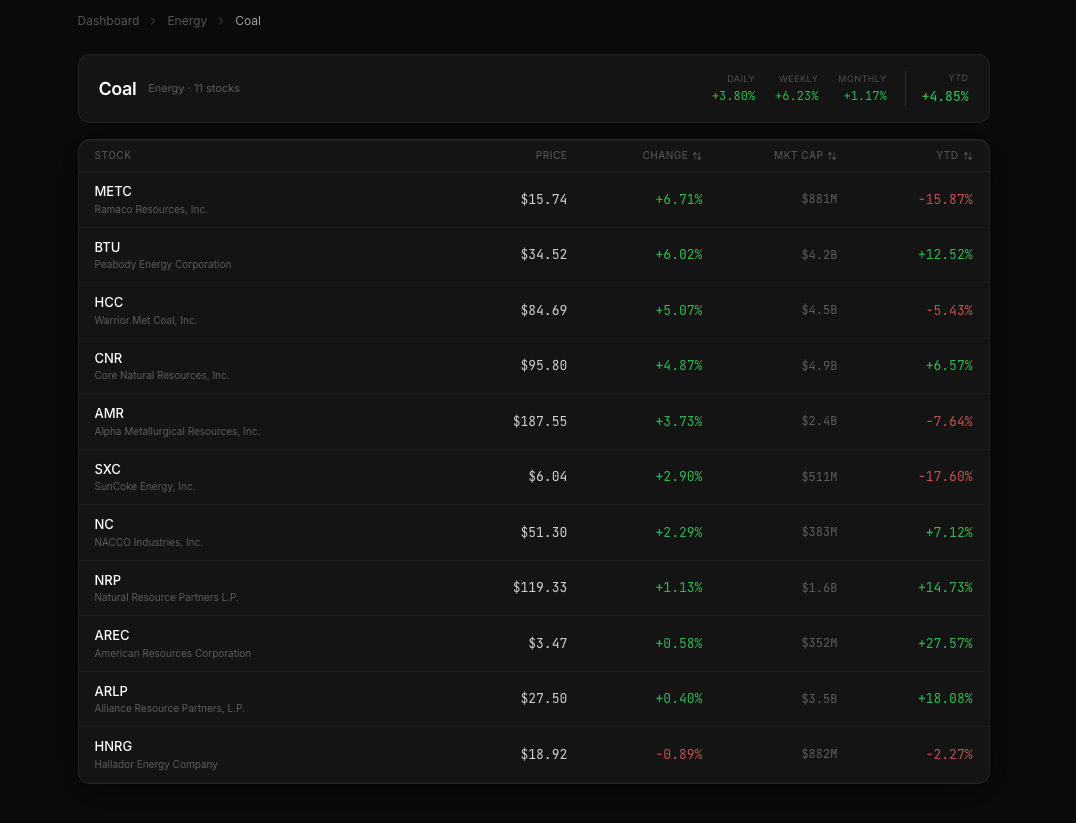1076x823 pixels.
Task: Click Natural Resource Partners L.P. name
Action: point(167,597)
